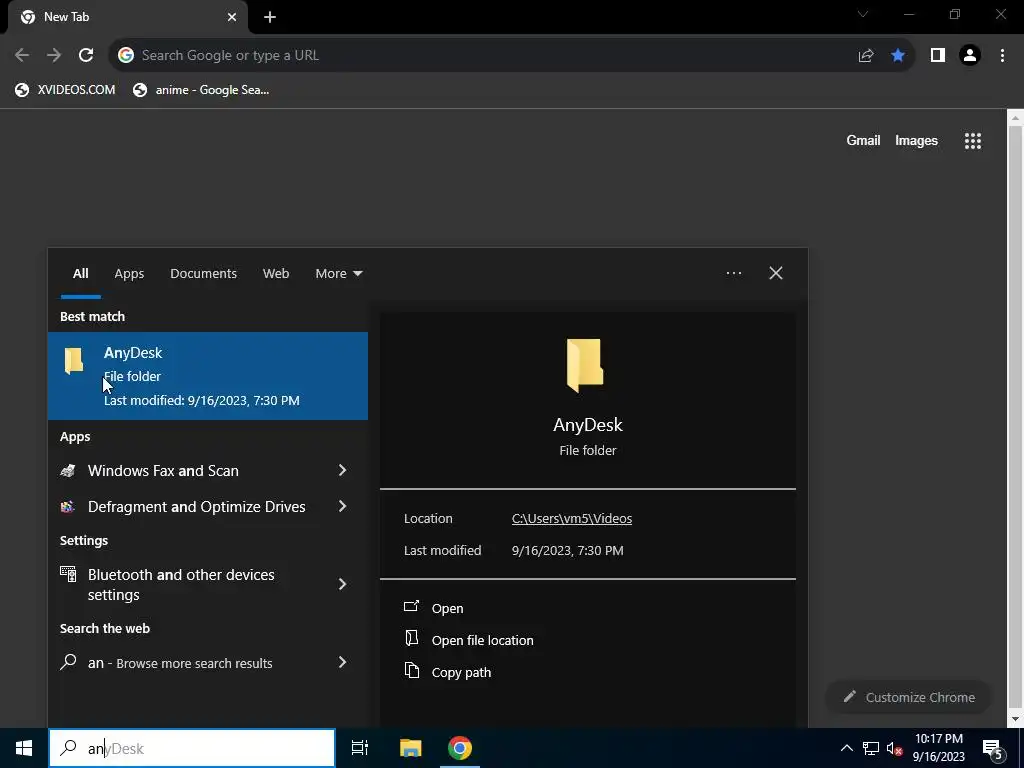Select the All search tab
This screenshot has height=768, width=1024.
coord(80,274)
